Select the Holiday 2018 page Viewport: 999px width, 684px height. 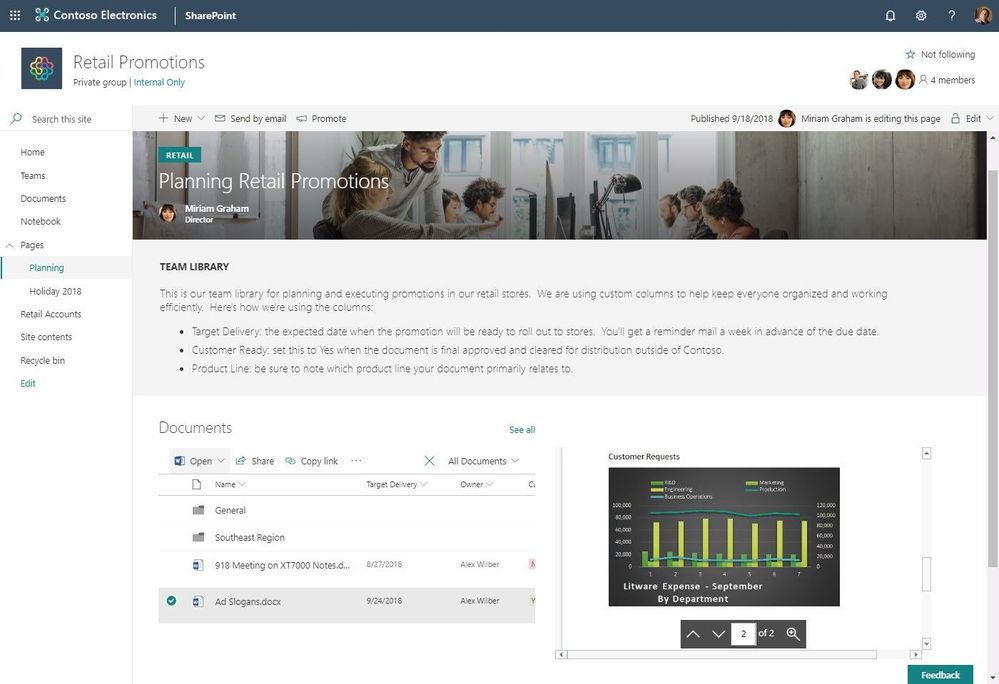coord(55,291)
